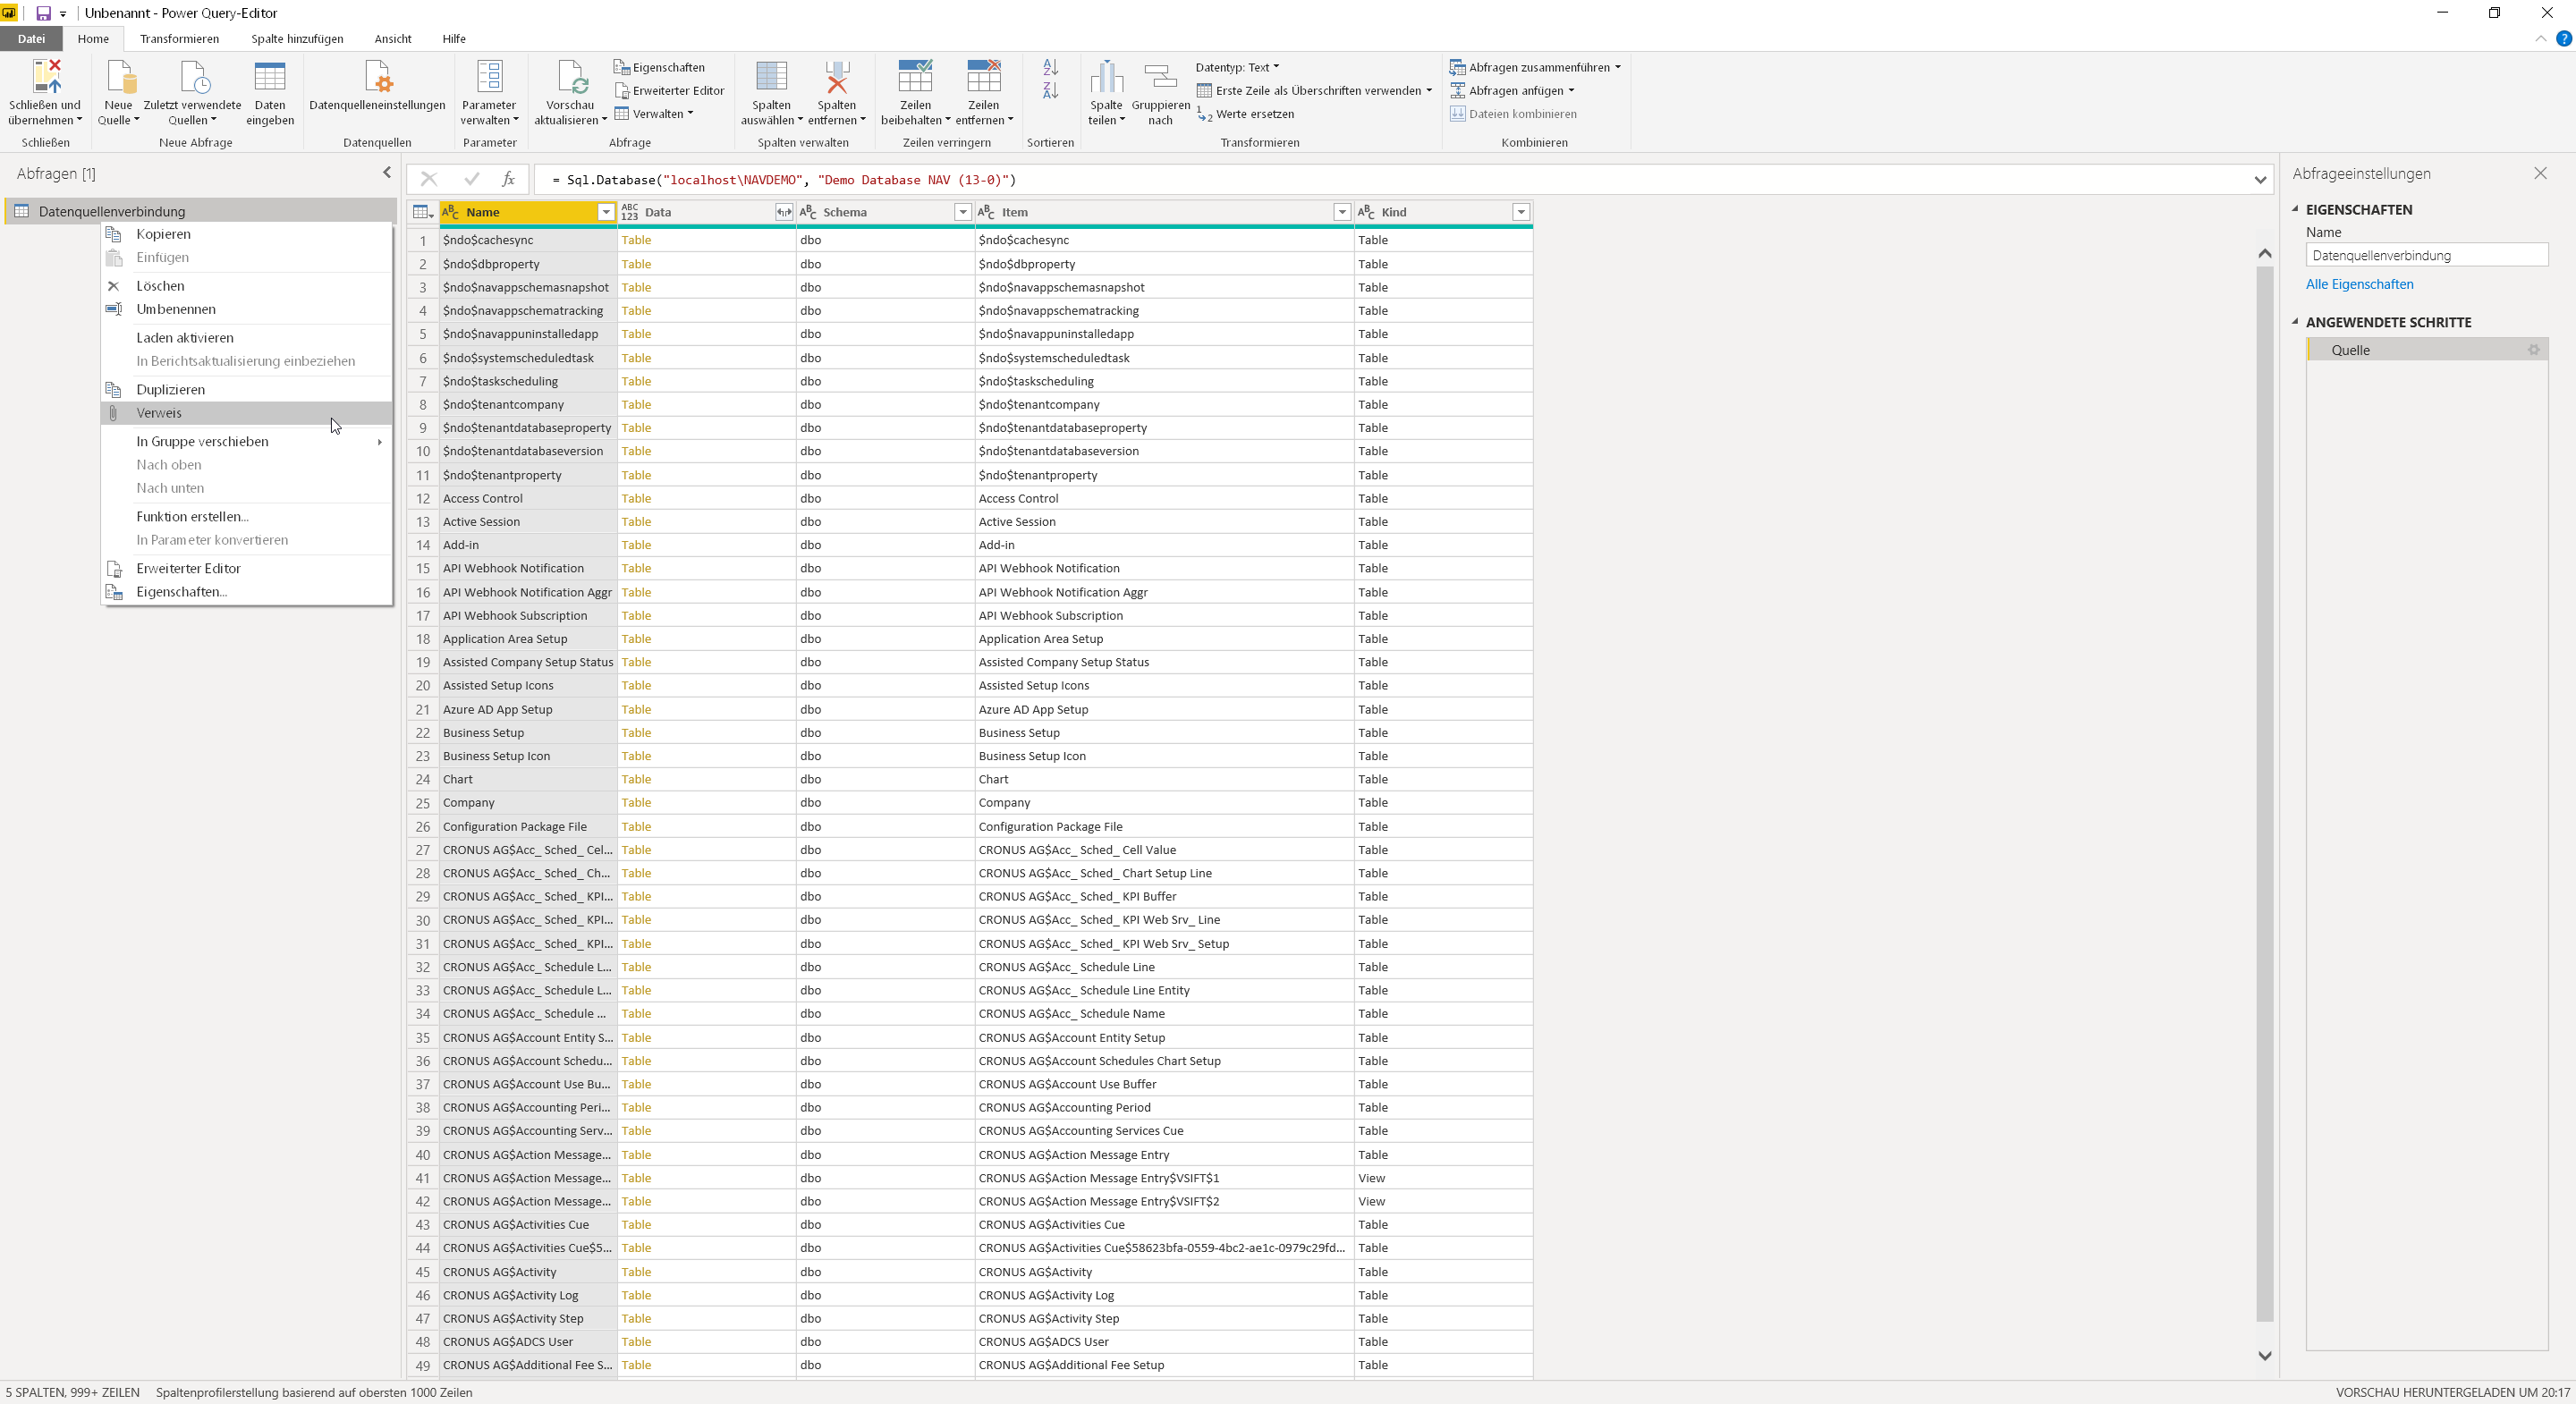Click the Eigenschaften ribbon button
The height and width of the screenshot is (1404, 2576).
coord(659,67)
